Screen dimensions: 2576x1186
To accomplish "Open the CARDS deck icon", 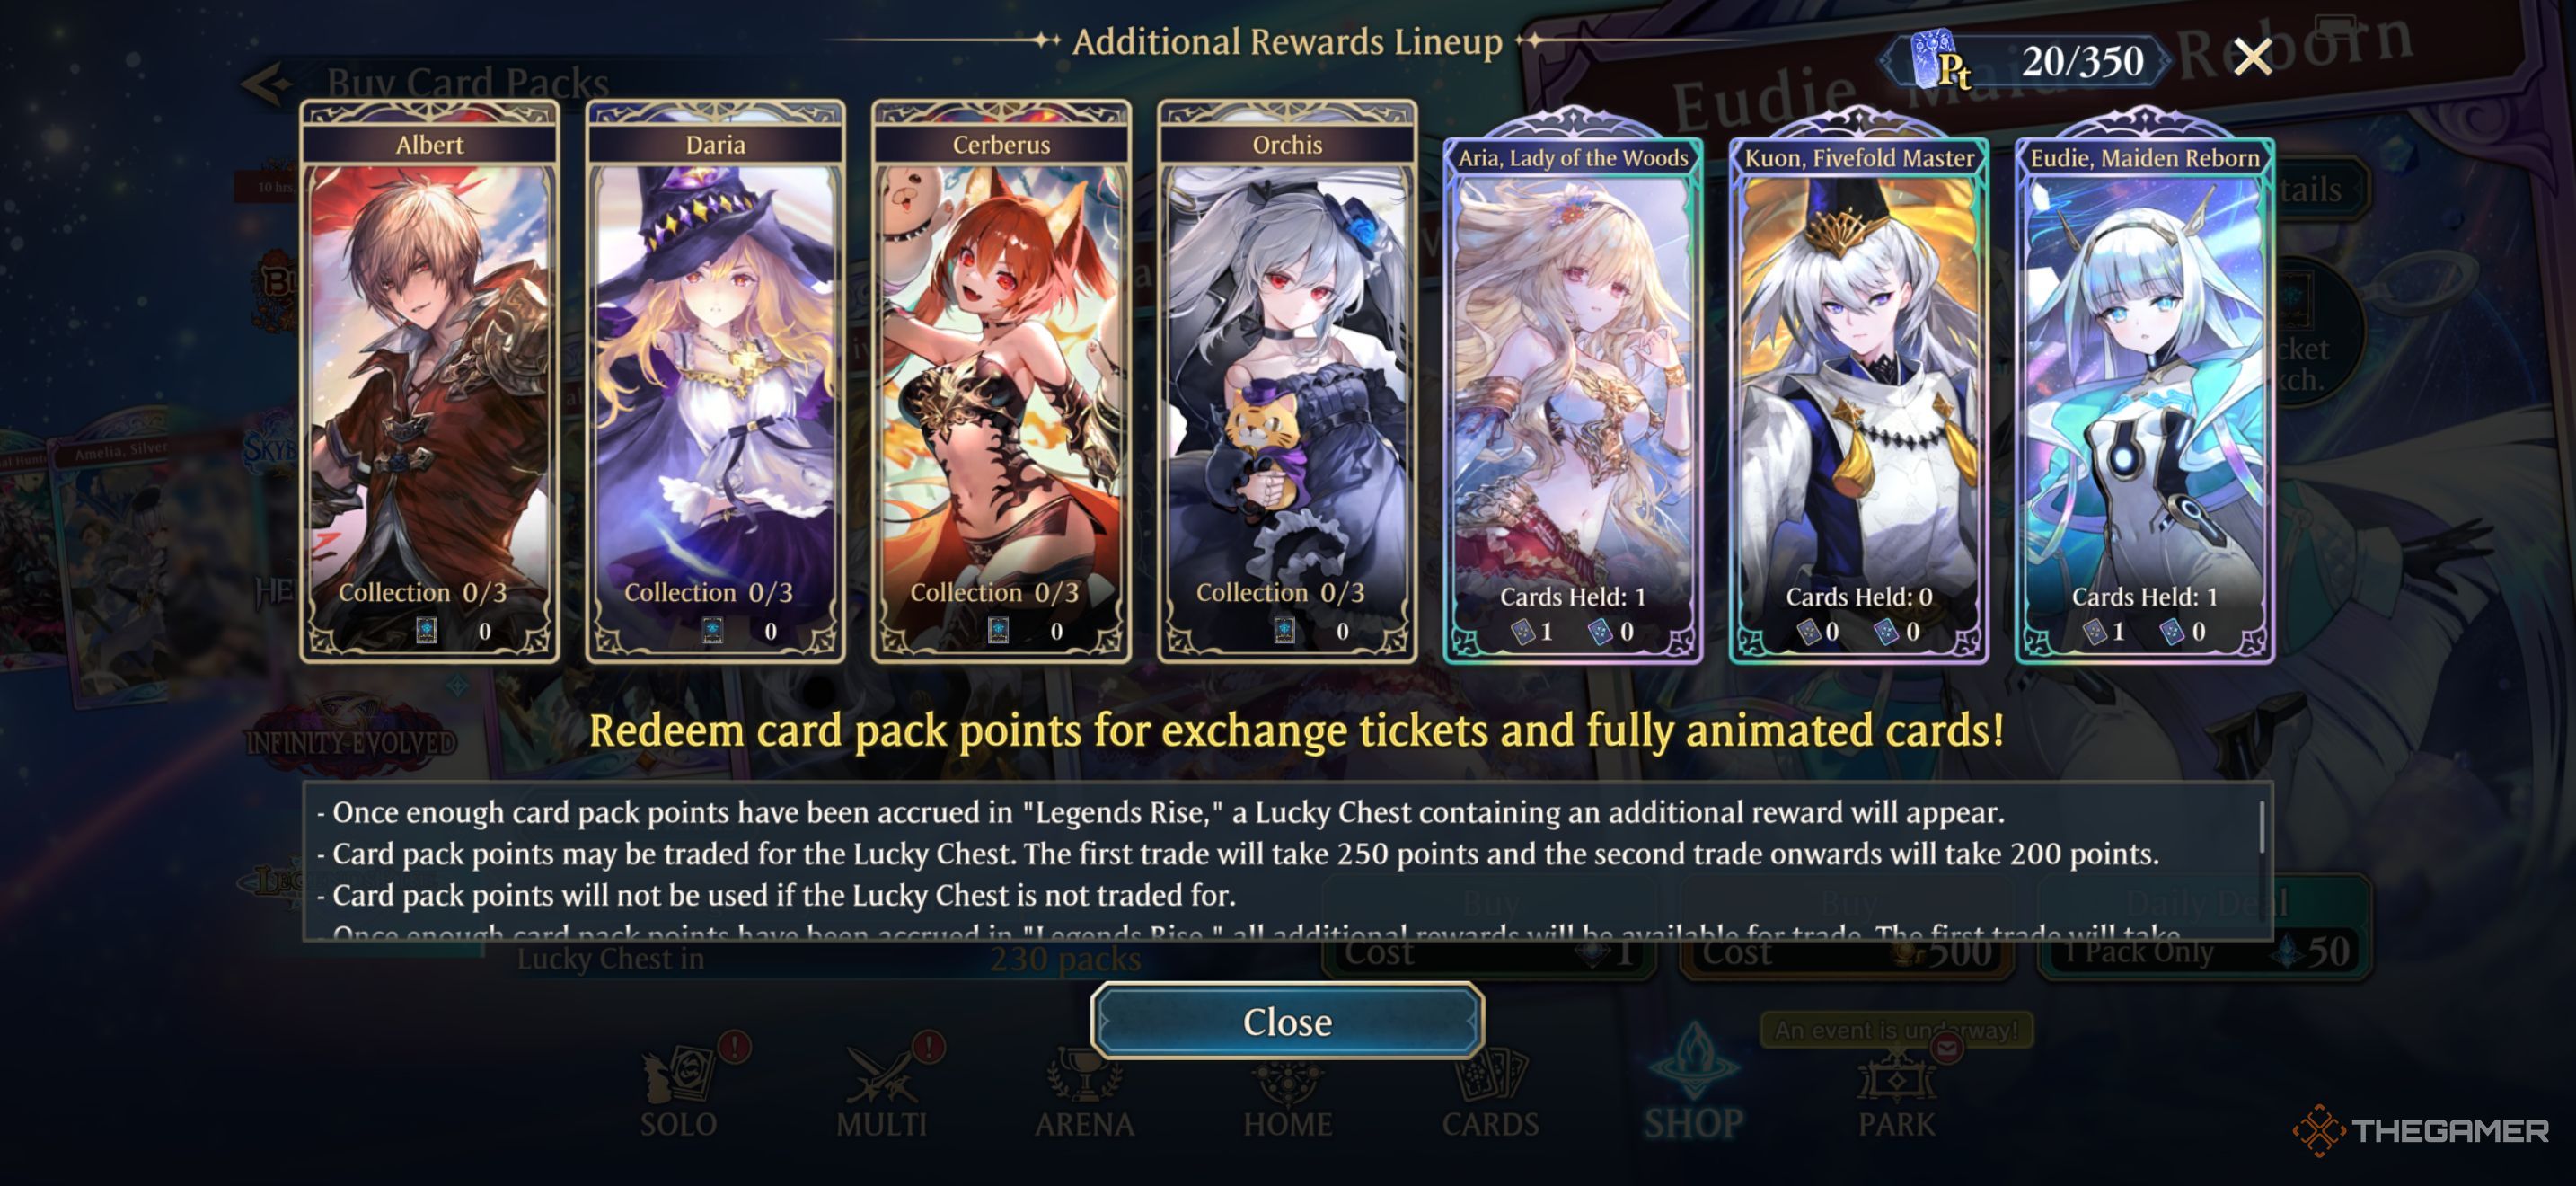I will [1490, 1092].
